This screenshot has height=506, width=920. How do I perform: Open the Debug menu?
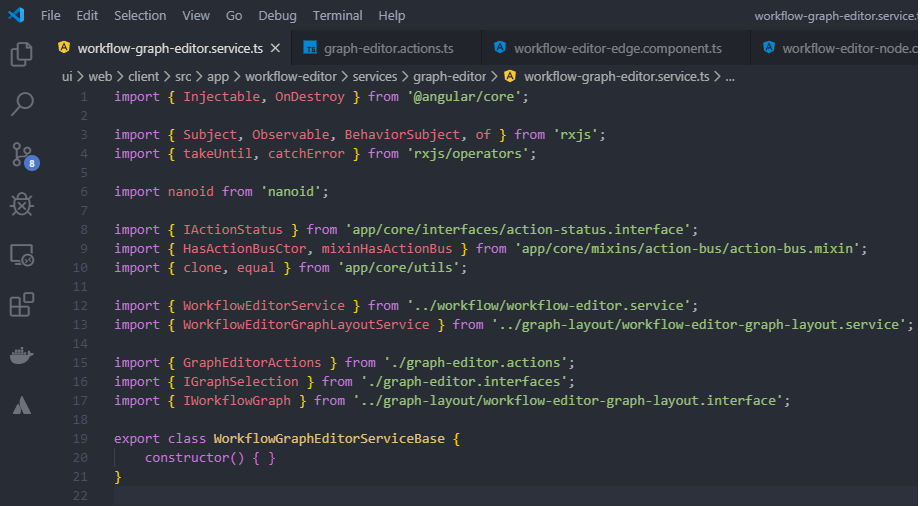[278, 15]
